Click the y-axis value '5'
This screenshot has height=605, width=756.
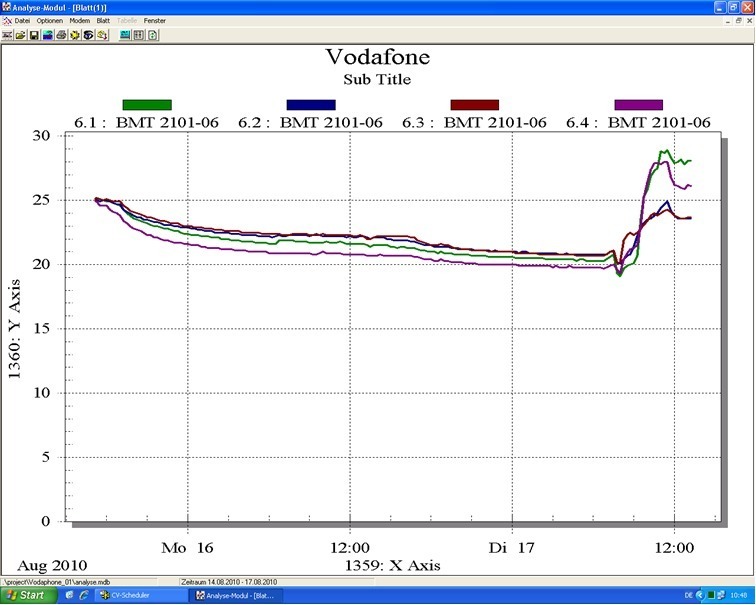point(46,457)
